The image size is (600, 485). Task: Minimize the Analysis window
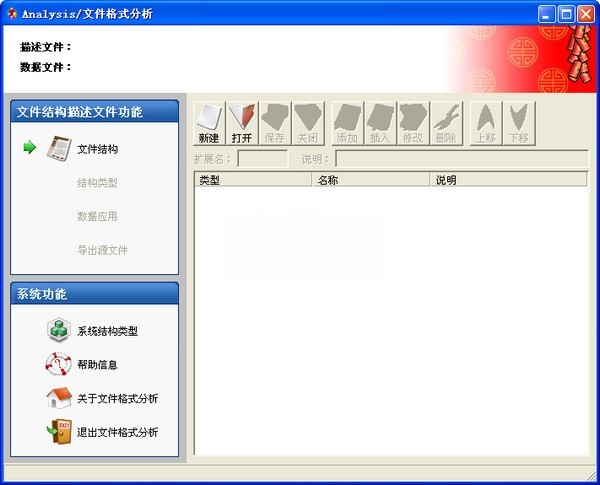point(546,15)
